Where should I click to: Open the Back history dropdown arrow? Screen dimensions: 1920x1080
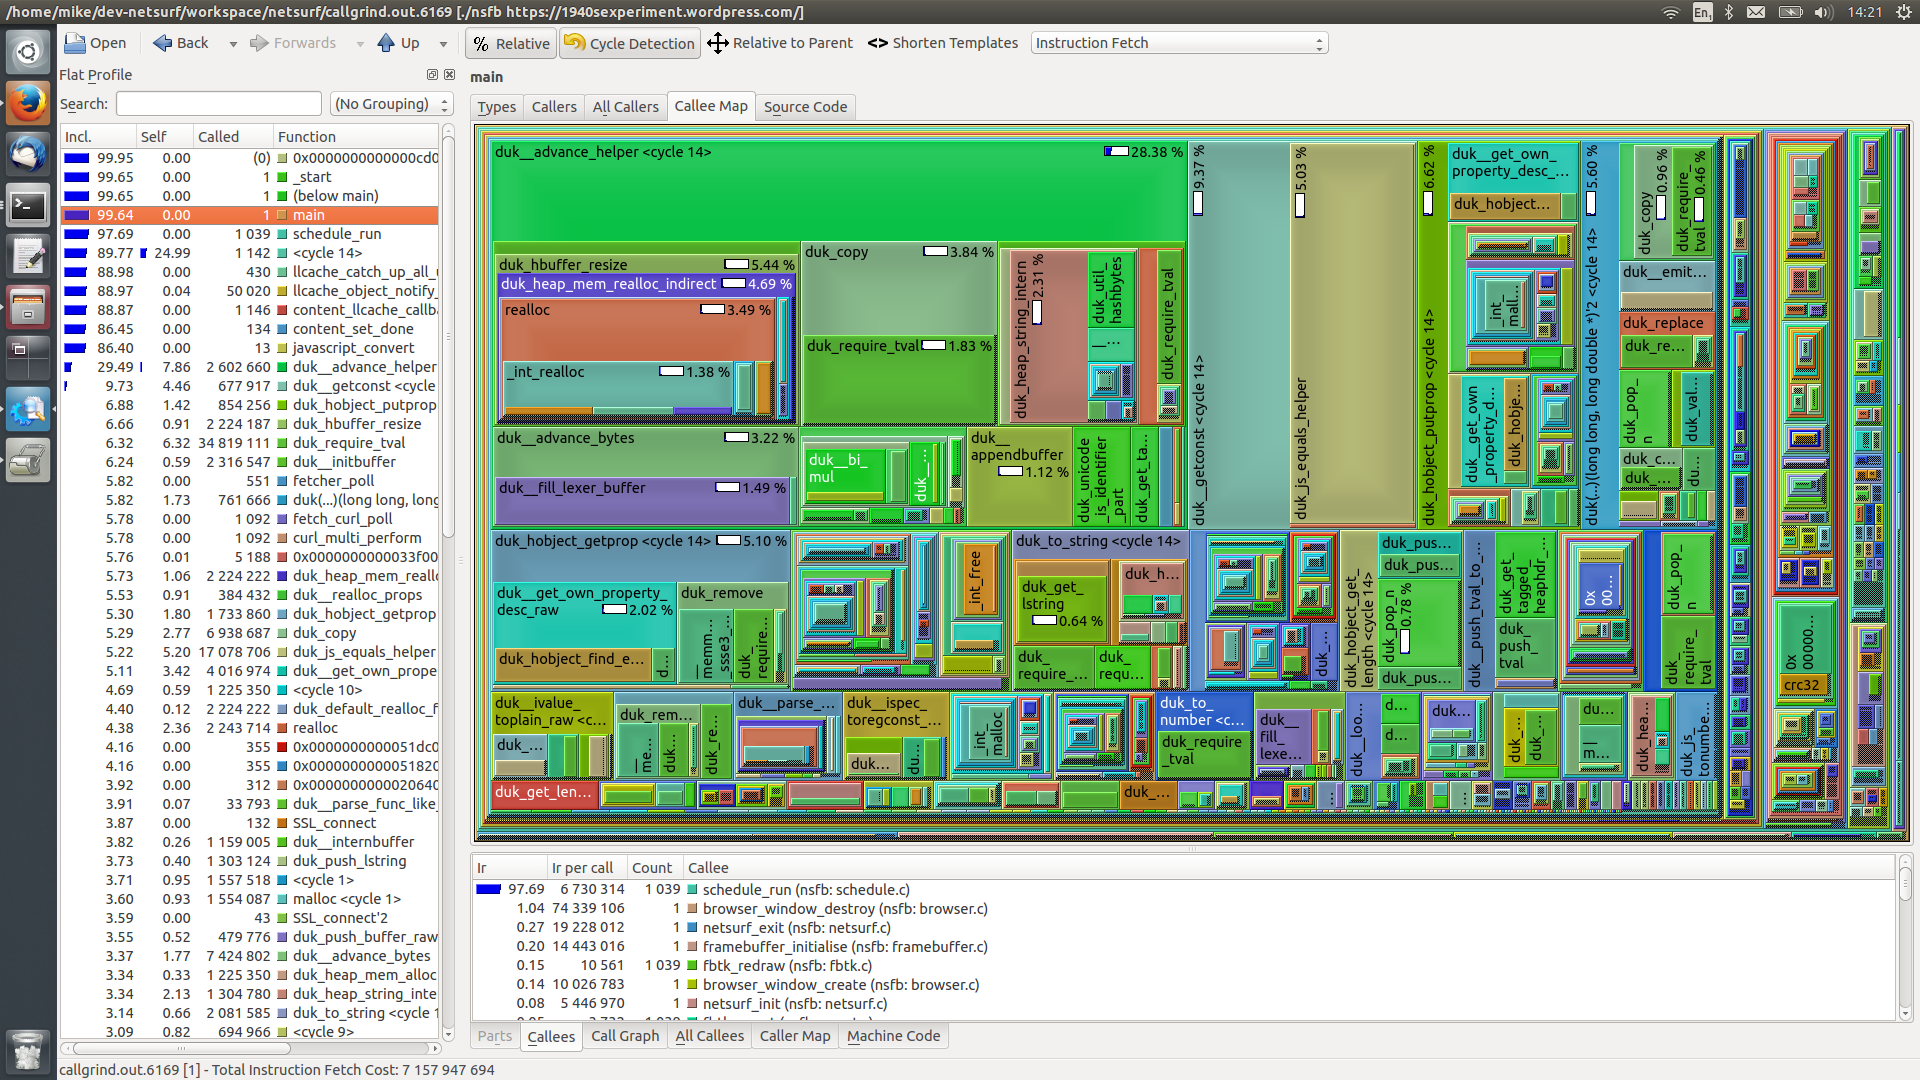233,44
